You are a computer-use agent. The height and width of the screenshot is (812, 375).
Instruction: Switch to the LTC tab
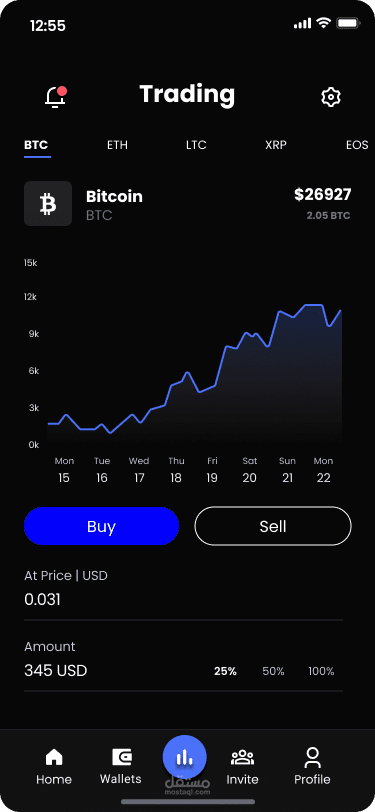click(x=196, y=145)
